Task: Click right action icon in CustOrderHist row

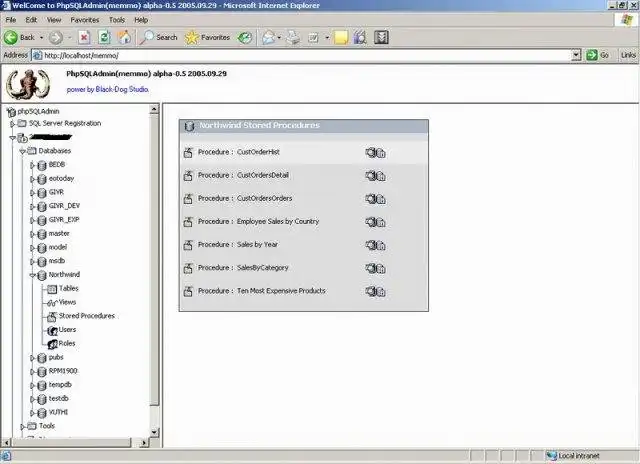Action: (x=380, y=153)
